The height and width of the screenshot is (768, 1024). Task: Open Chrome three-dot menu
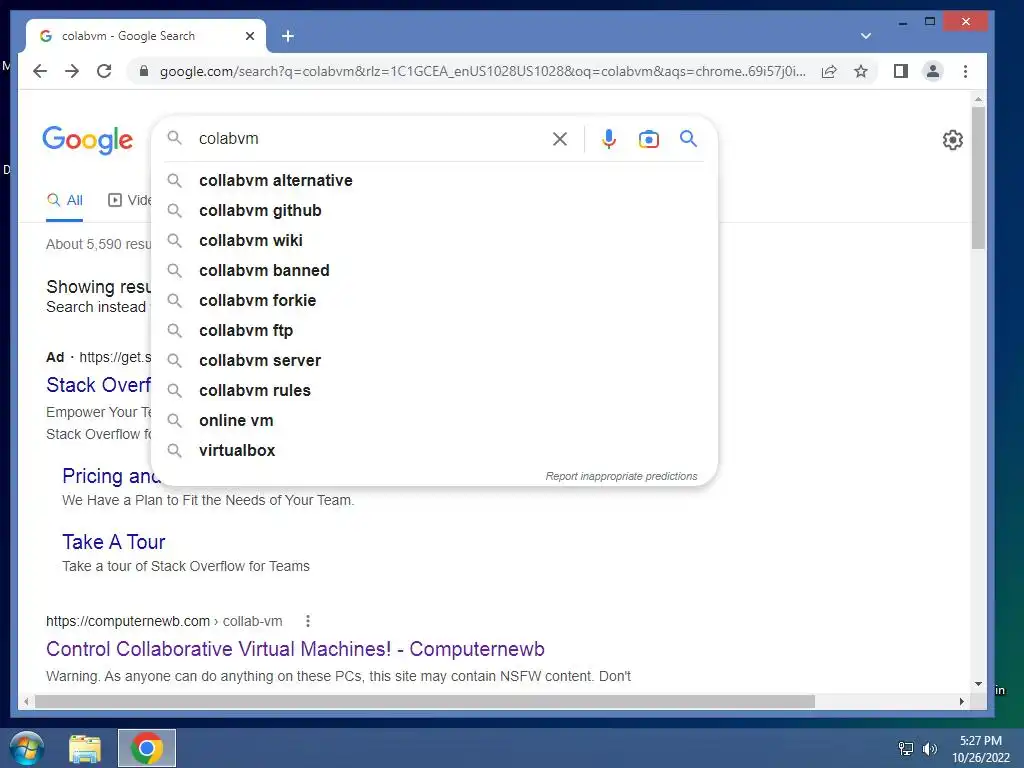click(x=965, y=71)
